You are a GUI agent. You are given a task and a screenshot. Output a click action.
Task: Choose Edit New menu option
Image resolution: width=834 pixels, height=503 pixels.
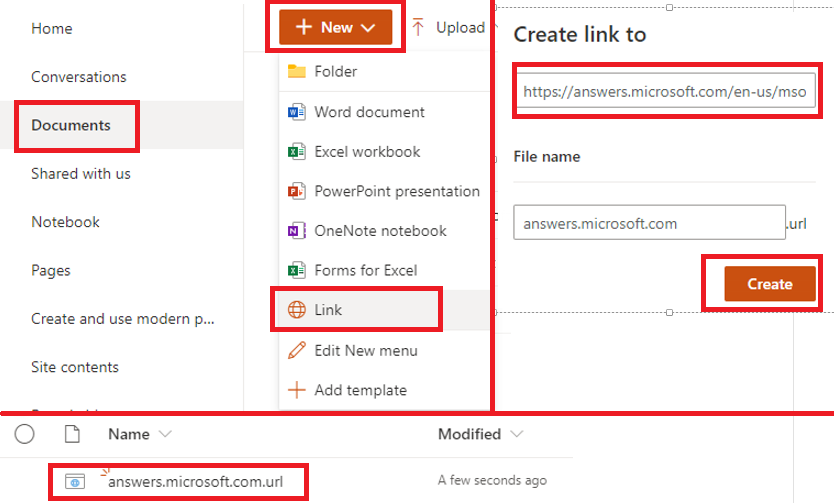coord(384,350)
